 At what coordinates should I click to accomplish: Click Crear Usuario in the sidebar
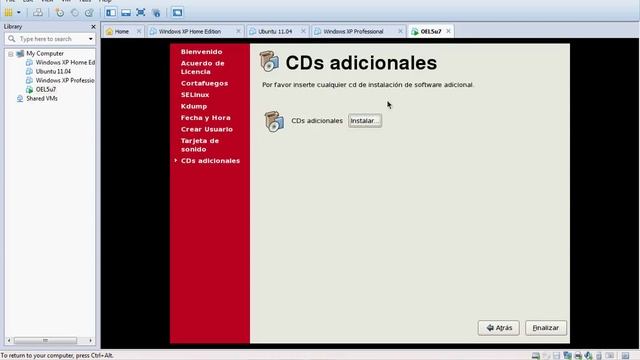coord(207,129)
